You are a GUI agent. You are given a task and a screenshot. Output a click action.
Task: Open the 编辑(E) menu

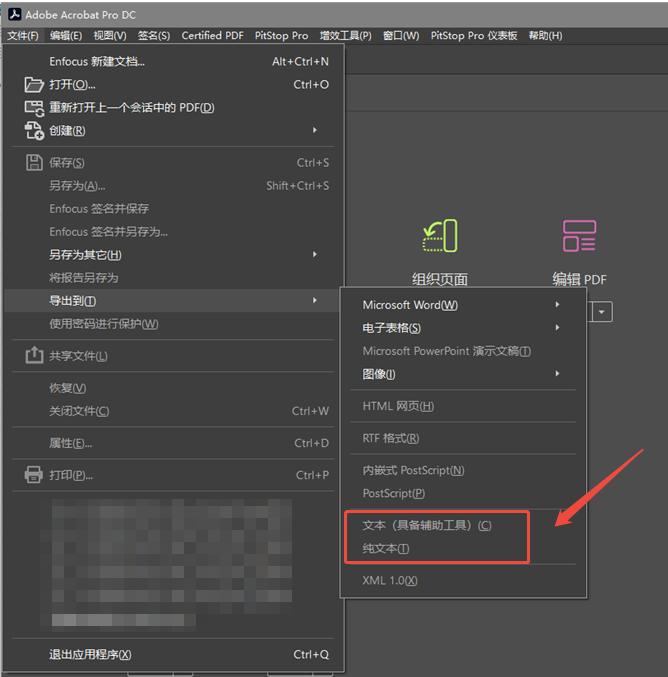66,36
